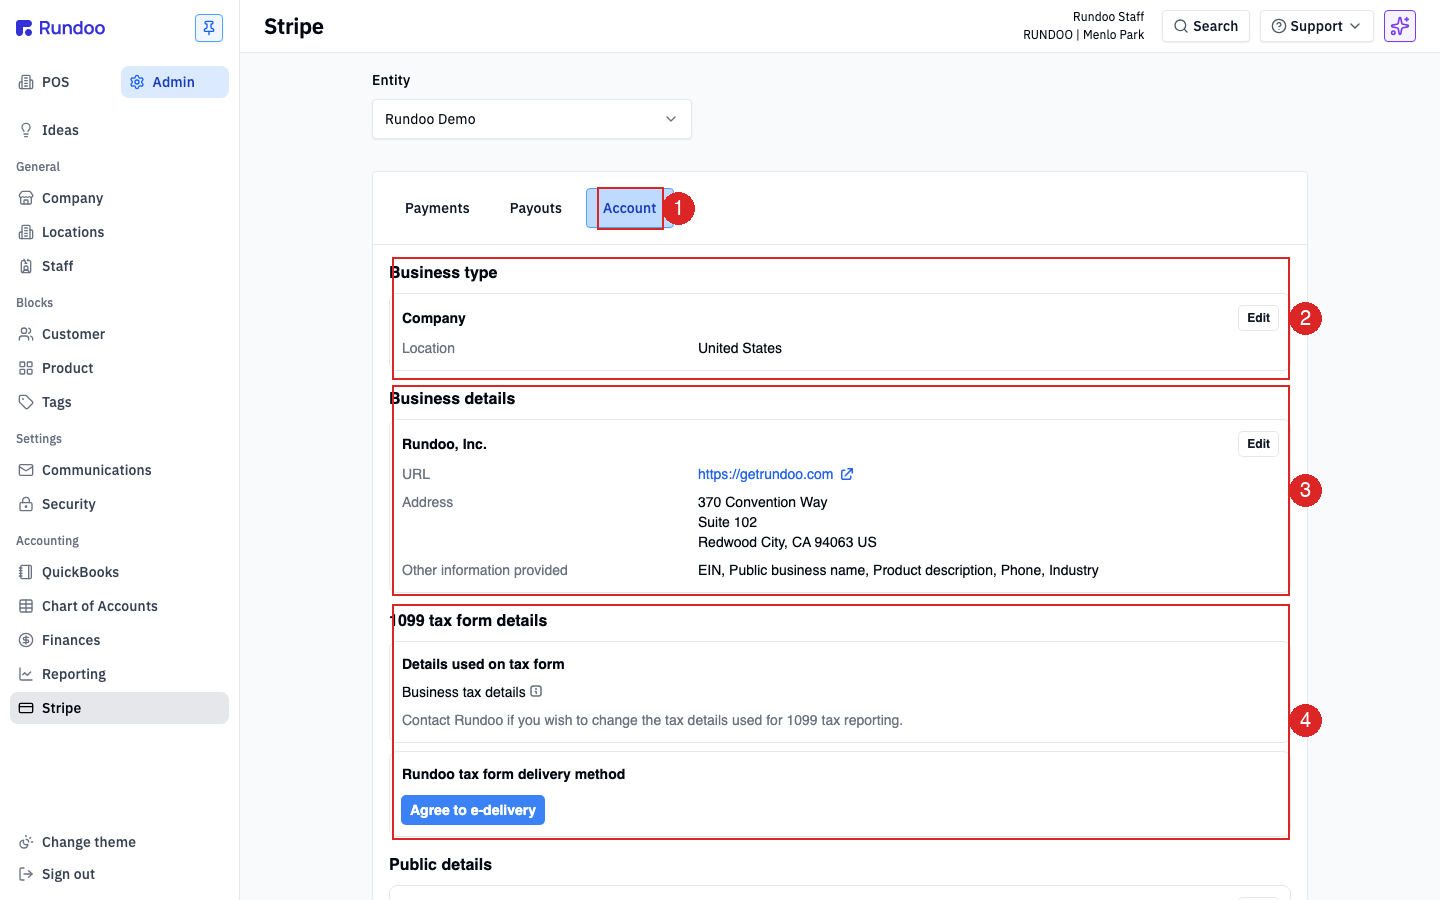
Task: Open Locations in the sidebar
Action: click(119, 232)
